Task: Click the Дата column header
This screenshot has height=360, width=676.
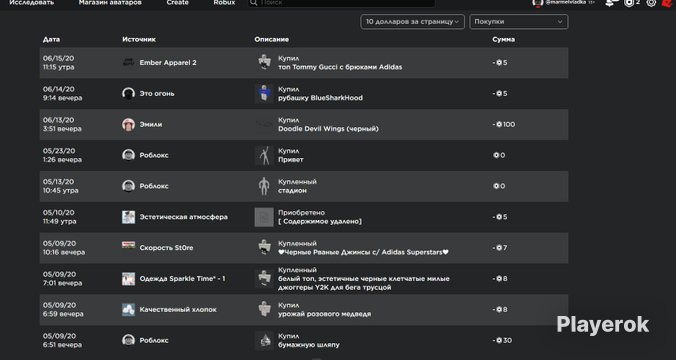Action: 51,39
